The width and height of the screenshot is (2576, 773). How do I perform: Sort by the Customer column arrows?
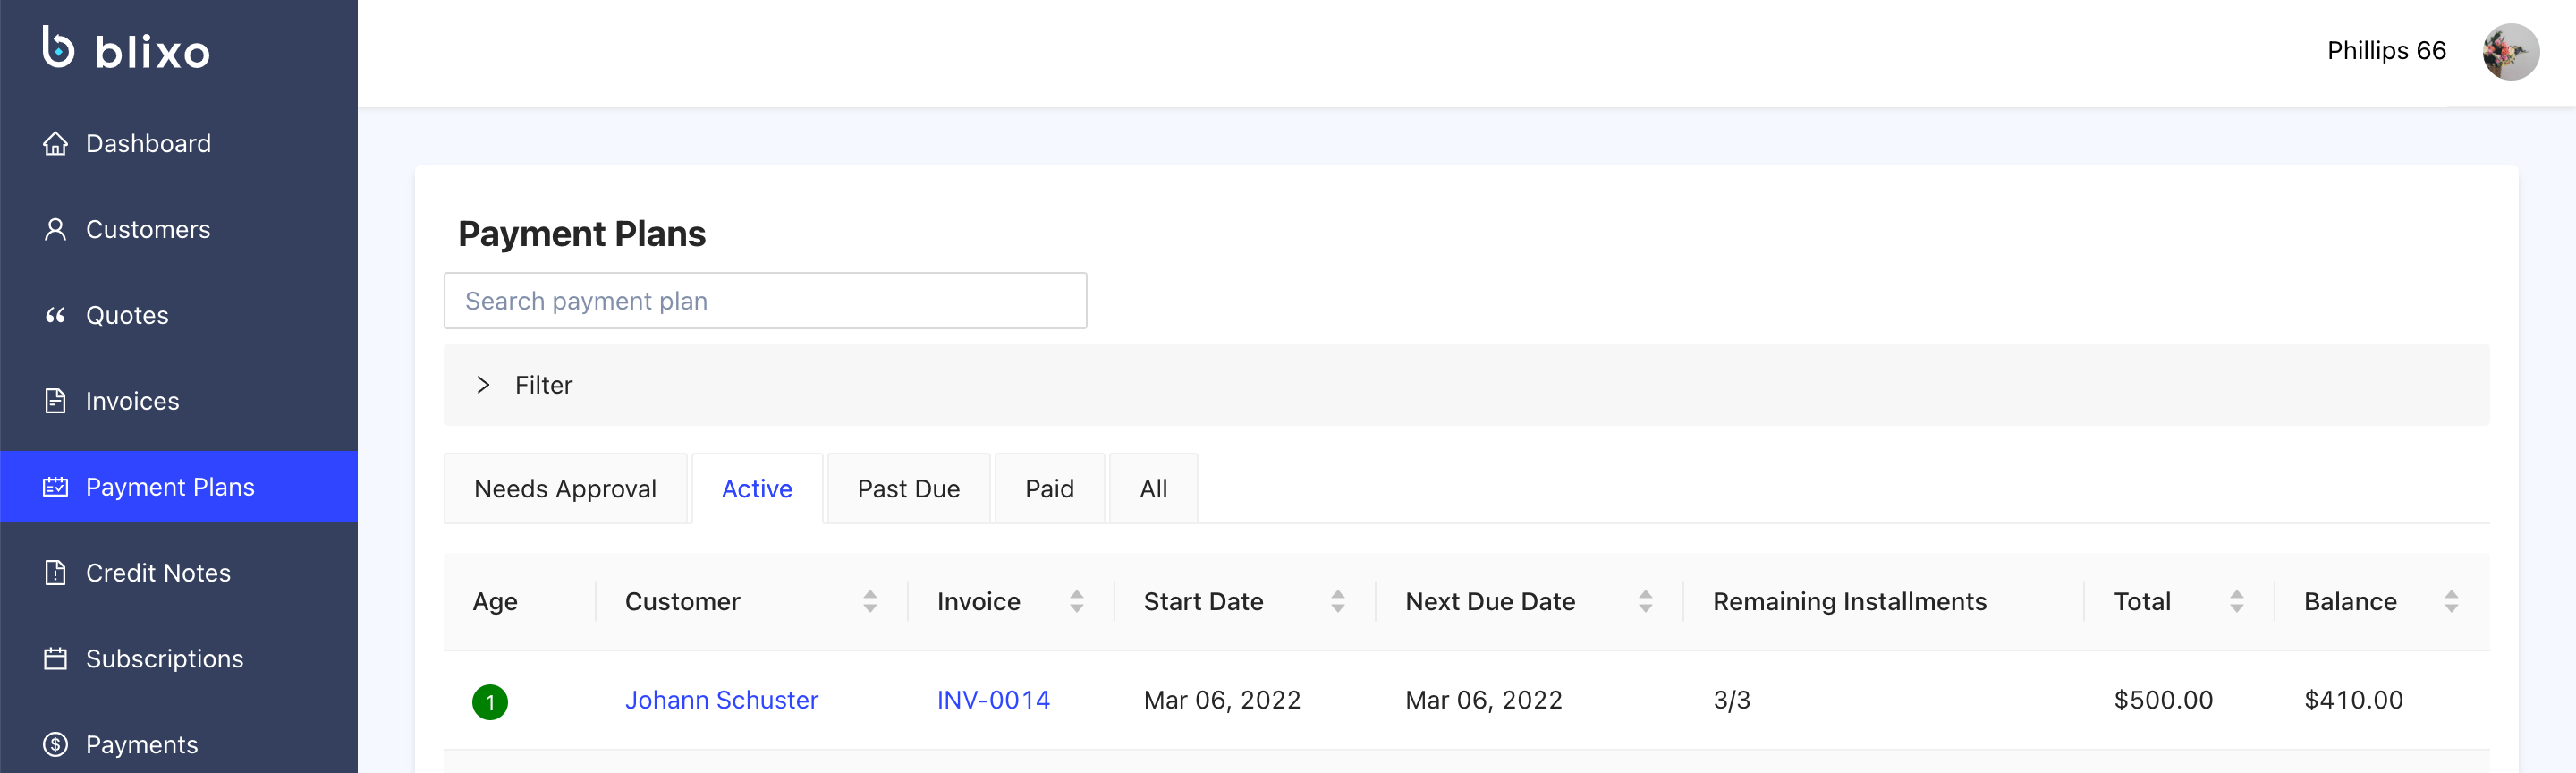click(x=870, y=602)
